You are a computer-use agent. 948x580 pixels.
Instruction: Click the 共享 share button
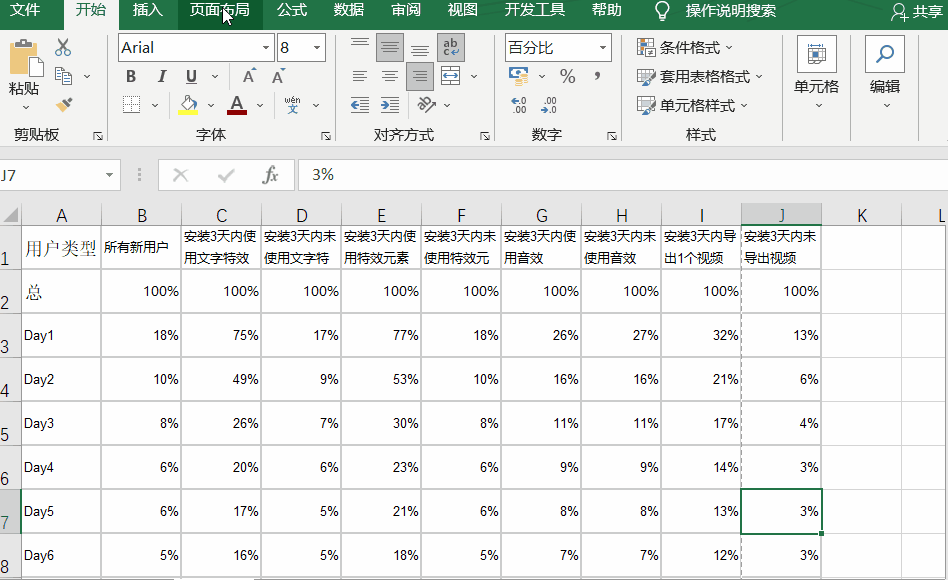tap(916, 11)
